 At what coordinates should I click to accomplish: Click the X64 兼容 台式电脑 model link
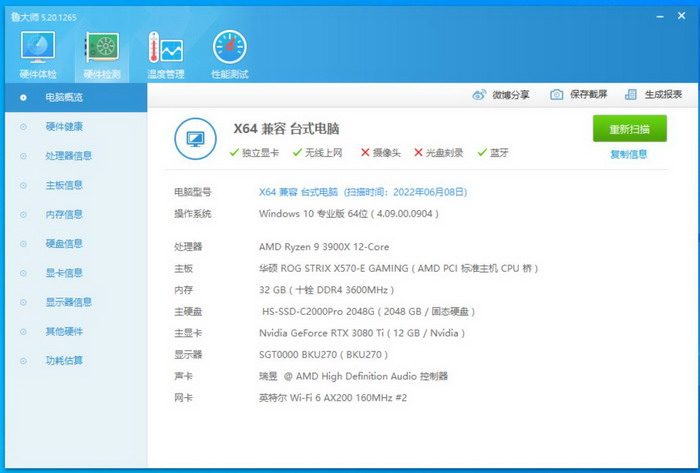pyautogui.click(x=299, y=191)
